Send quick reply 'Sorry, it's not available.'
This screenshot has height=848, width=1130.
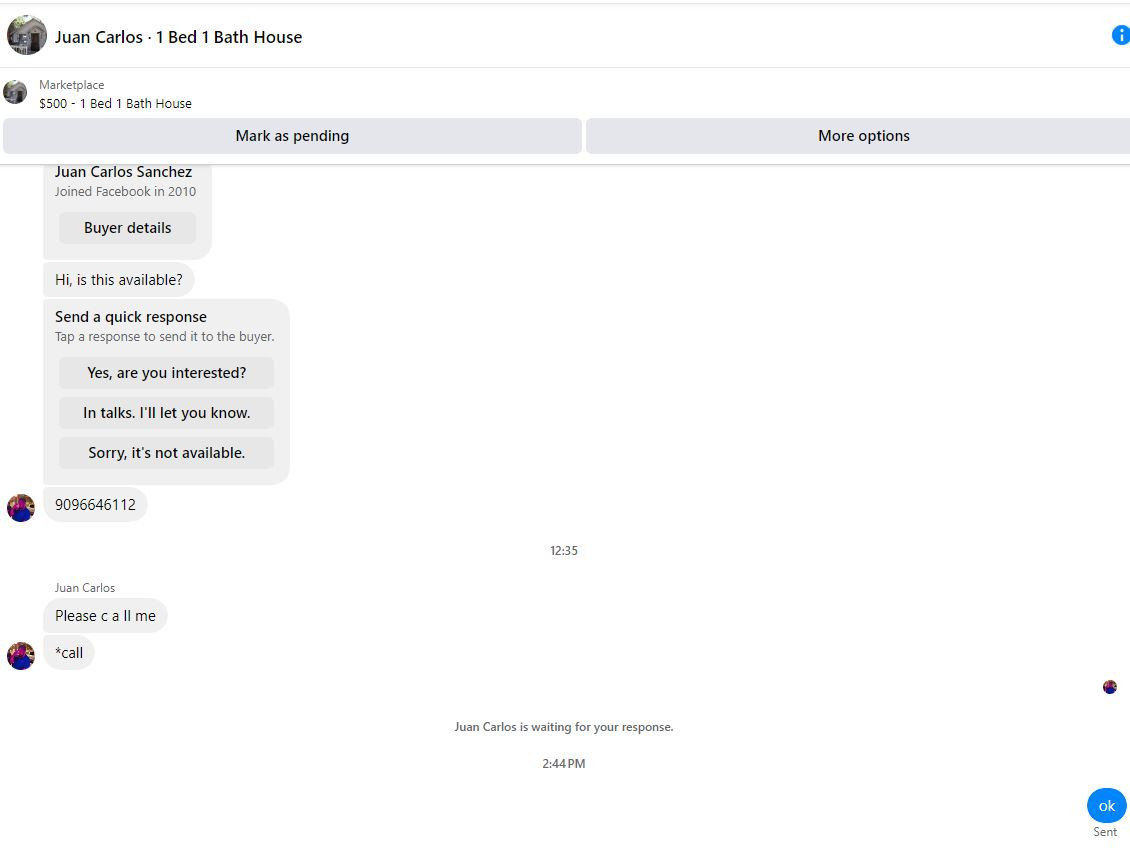[166, 452]
